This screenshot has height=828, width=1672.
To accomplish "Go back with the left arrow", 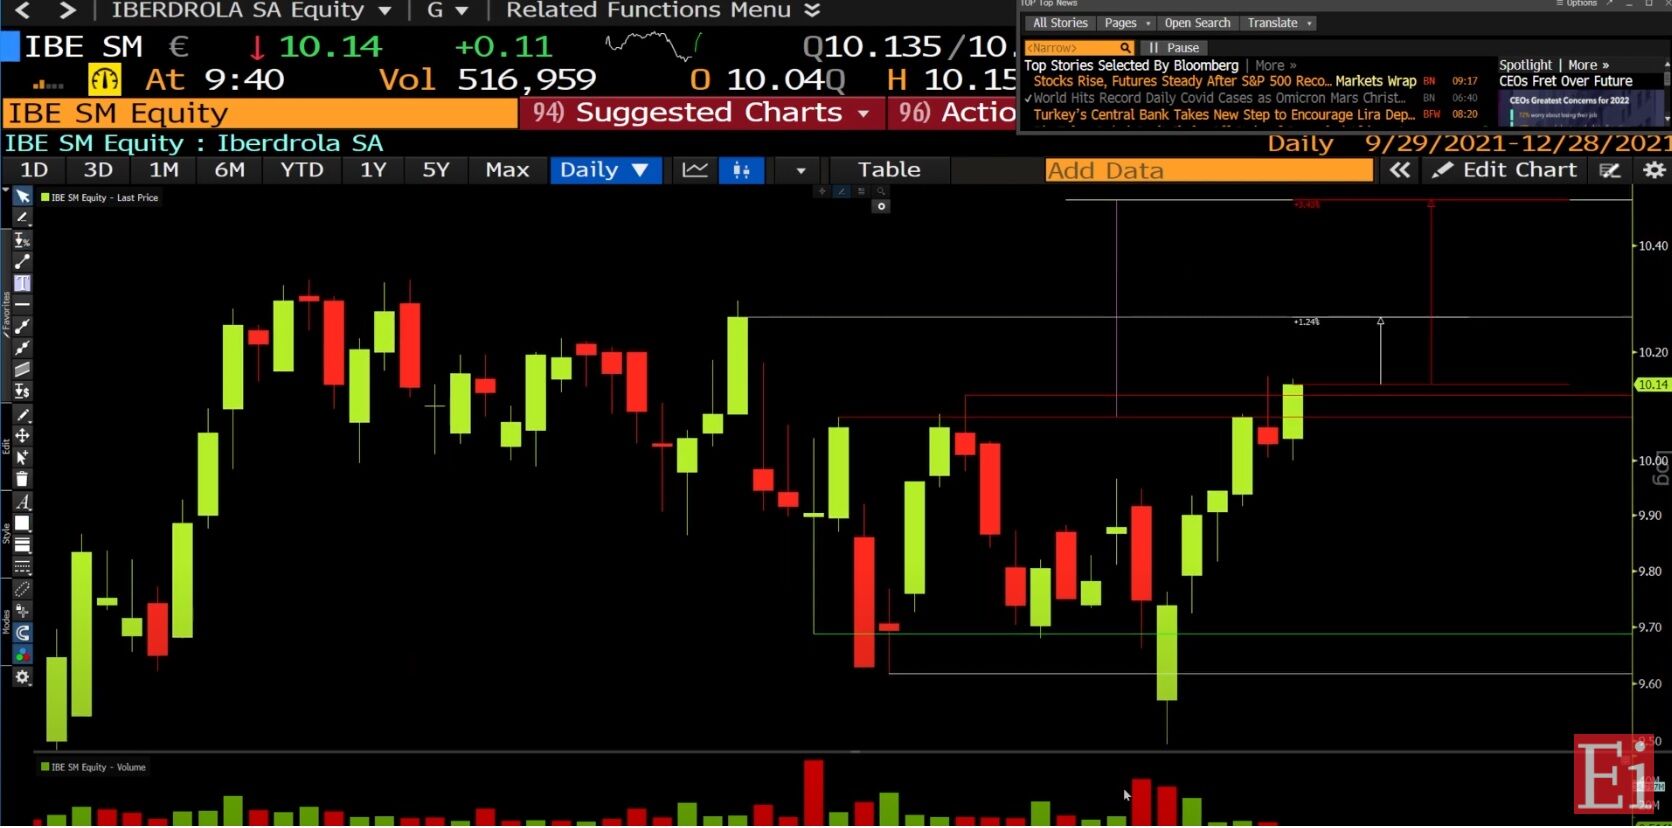I will tap(23, 10).
